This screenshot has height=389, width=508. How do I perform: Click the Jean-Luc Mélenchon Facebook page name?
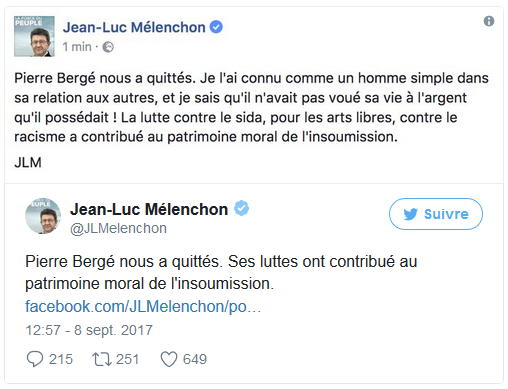click(x=134, y=27)
